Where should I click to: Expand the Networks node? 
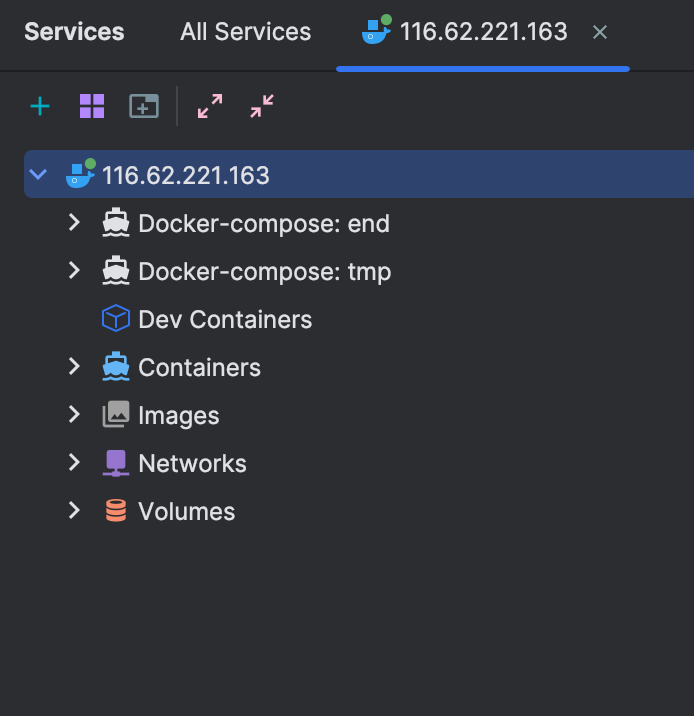point(74,462)
